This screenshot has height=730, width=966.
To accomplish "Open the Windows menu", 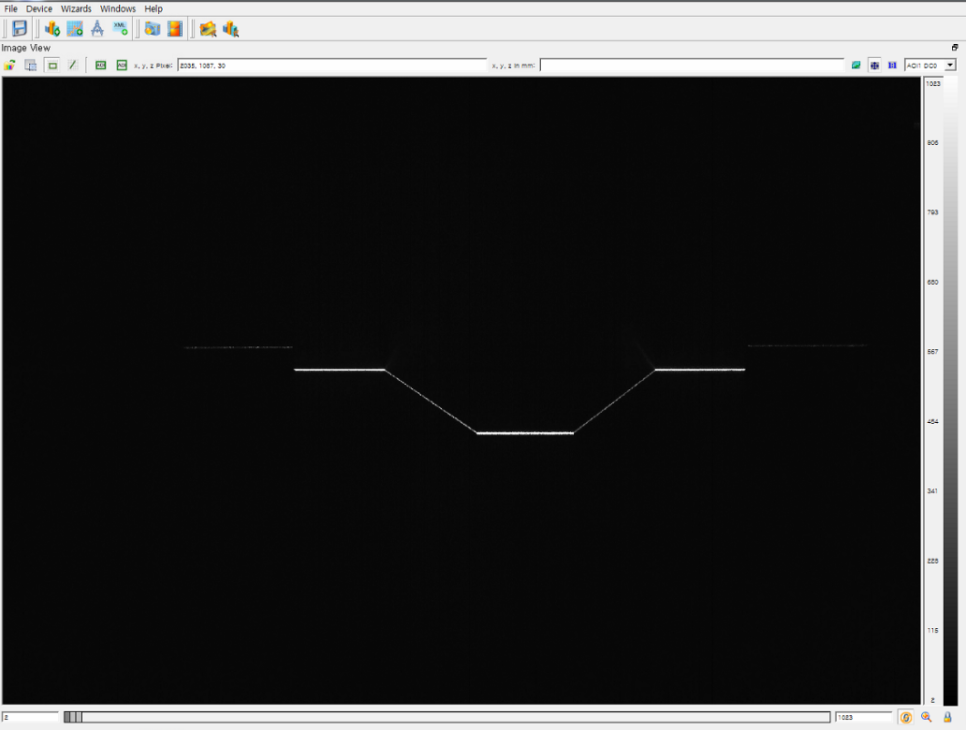I will pyautogui.click(x=117, y=9).
